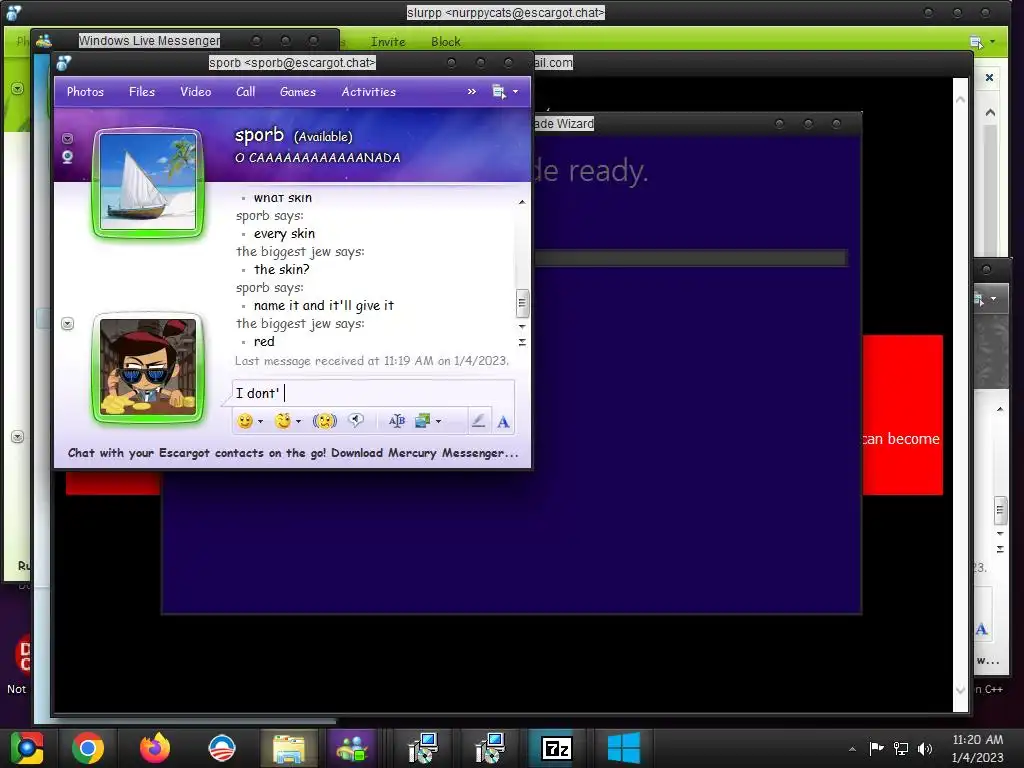
Task: Click the message "every skin"
Action: [x=285, y=234]
